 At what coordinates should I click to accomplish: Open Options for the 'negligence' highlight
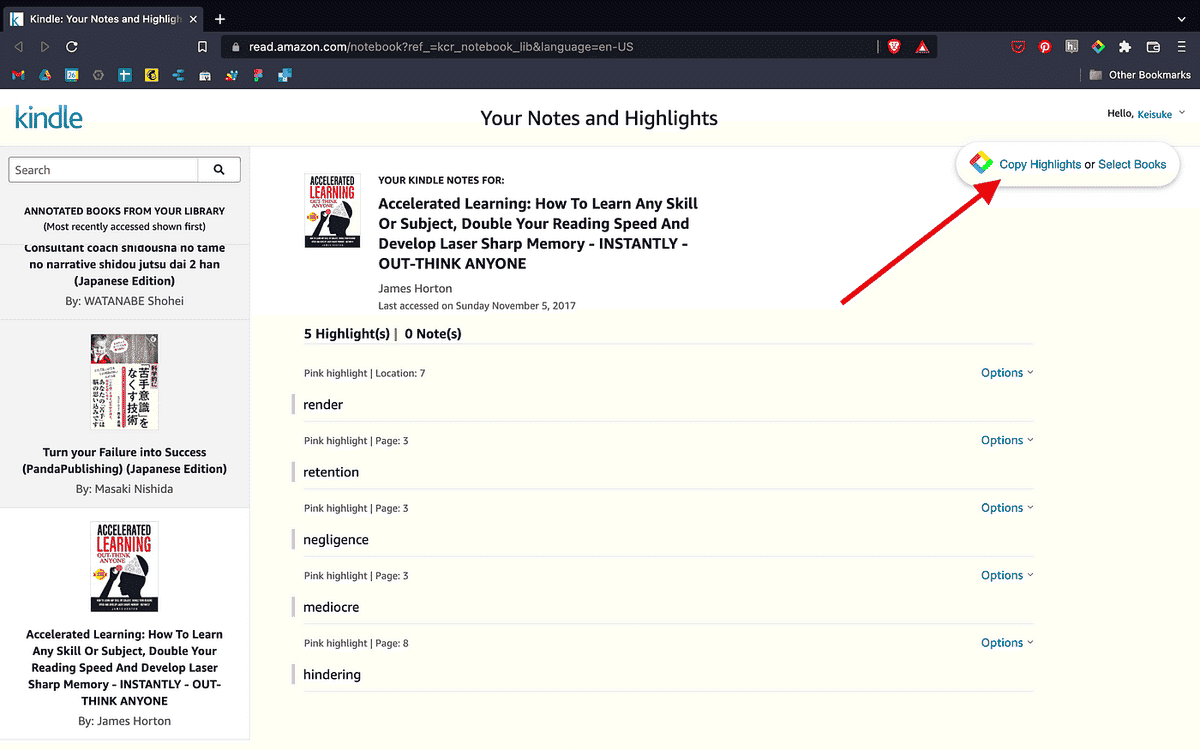[x=1007, y=508]
